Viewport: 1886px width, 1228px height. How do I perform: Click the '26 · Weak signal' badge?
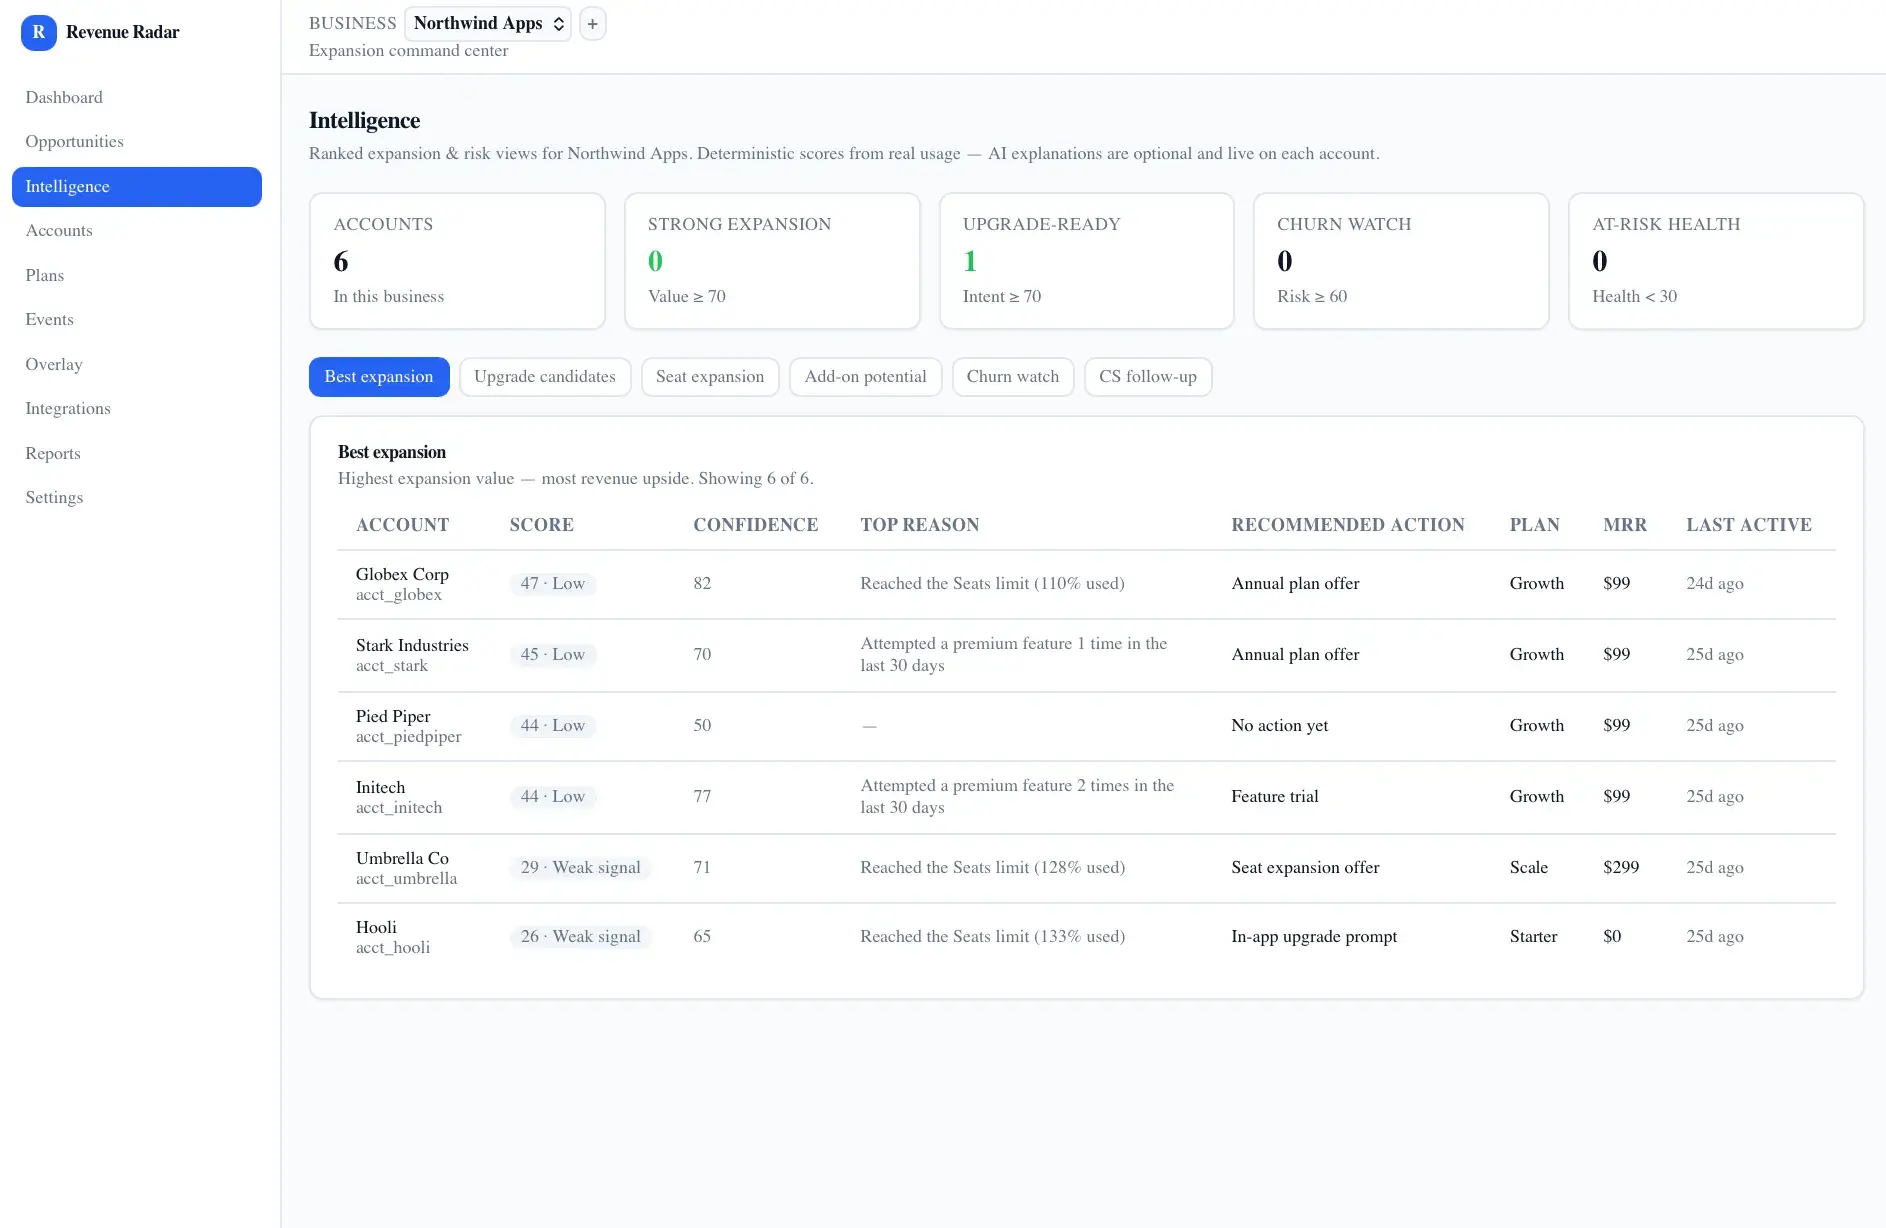[581, 937]
